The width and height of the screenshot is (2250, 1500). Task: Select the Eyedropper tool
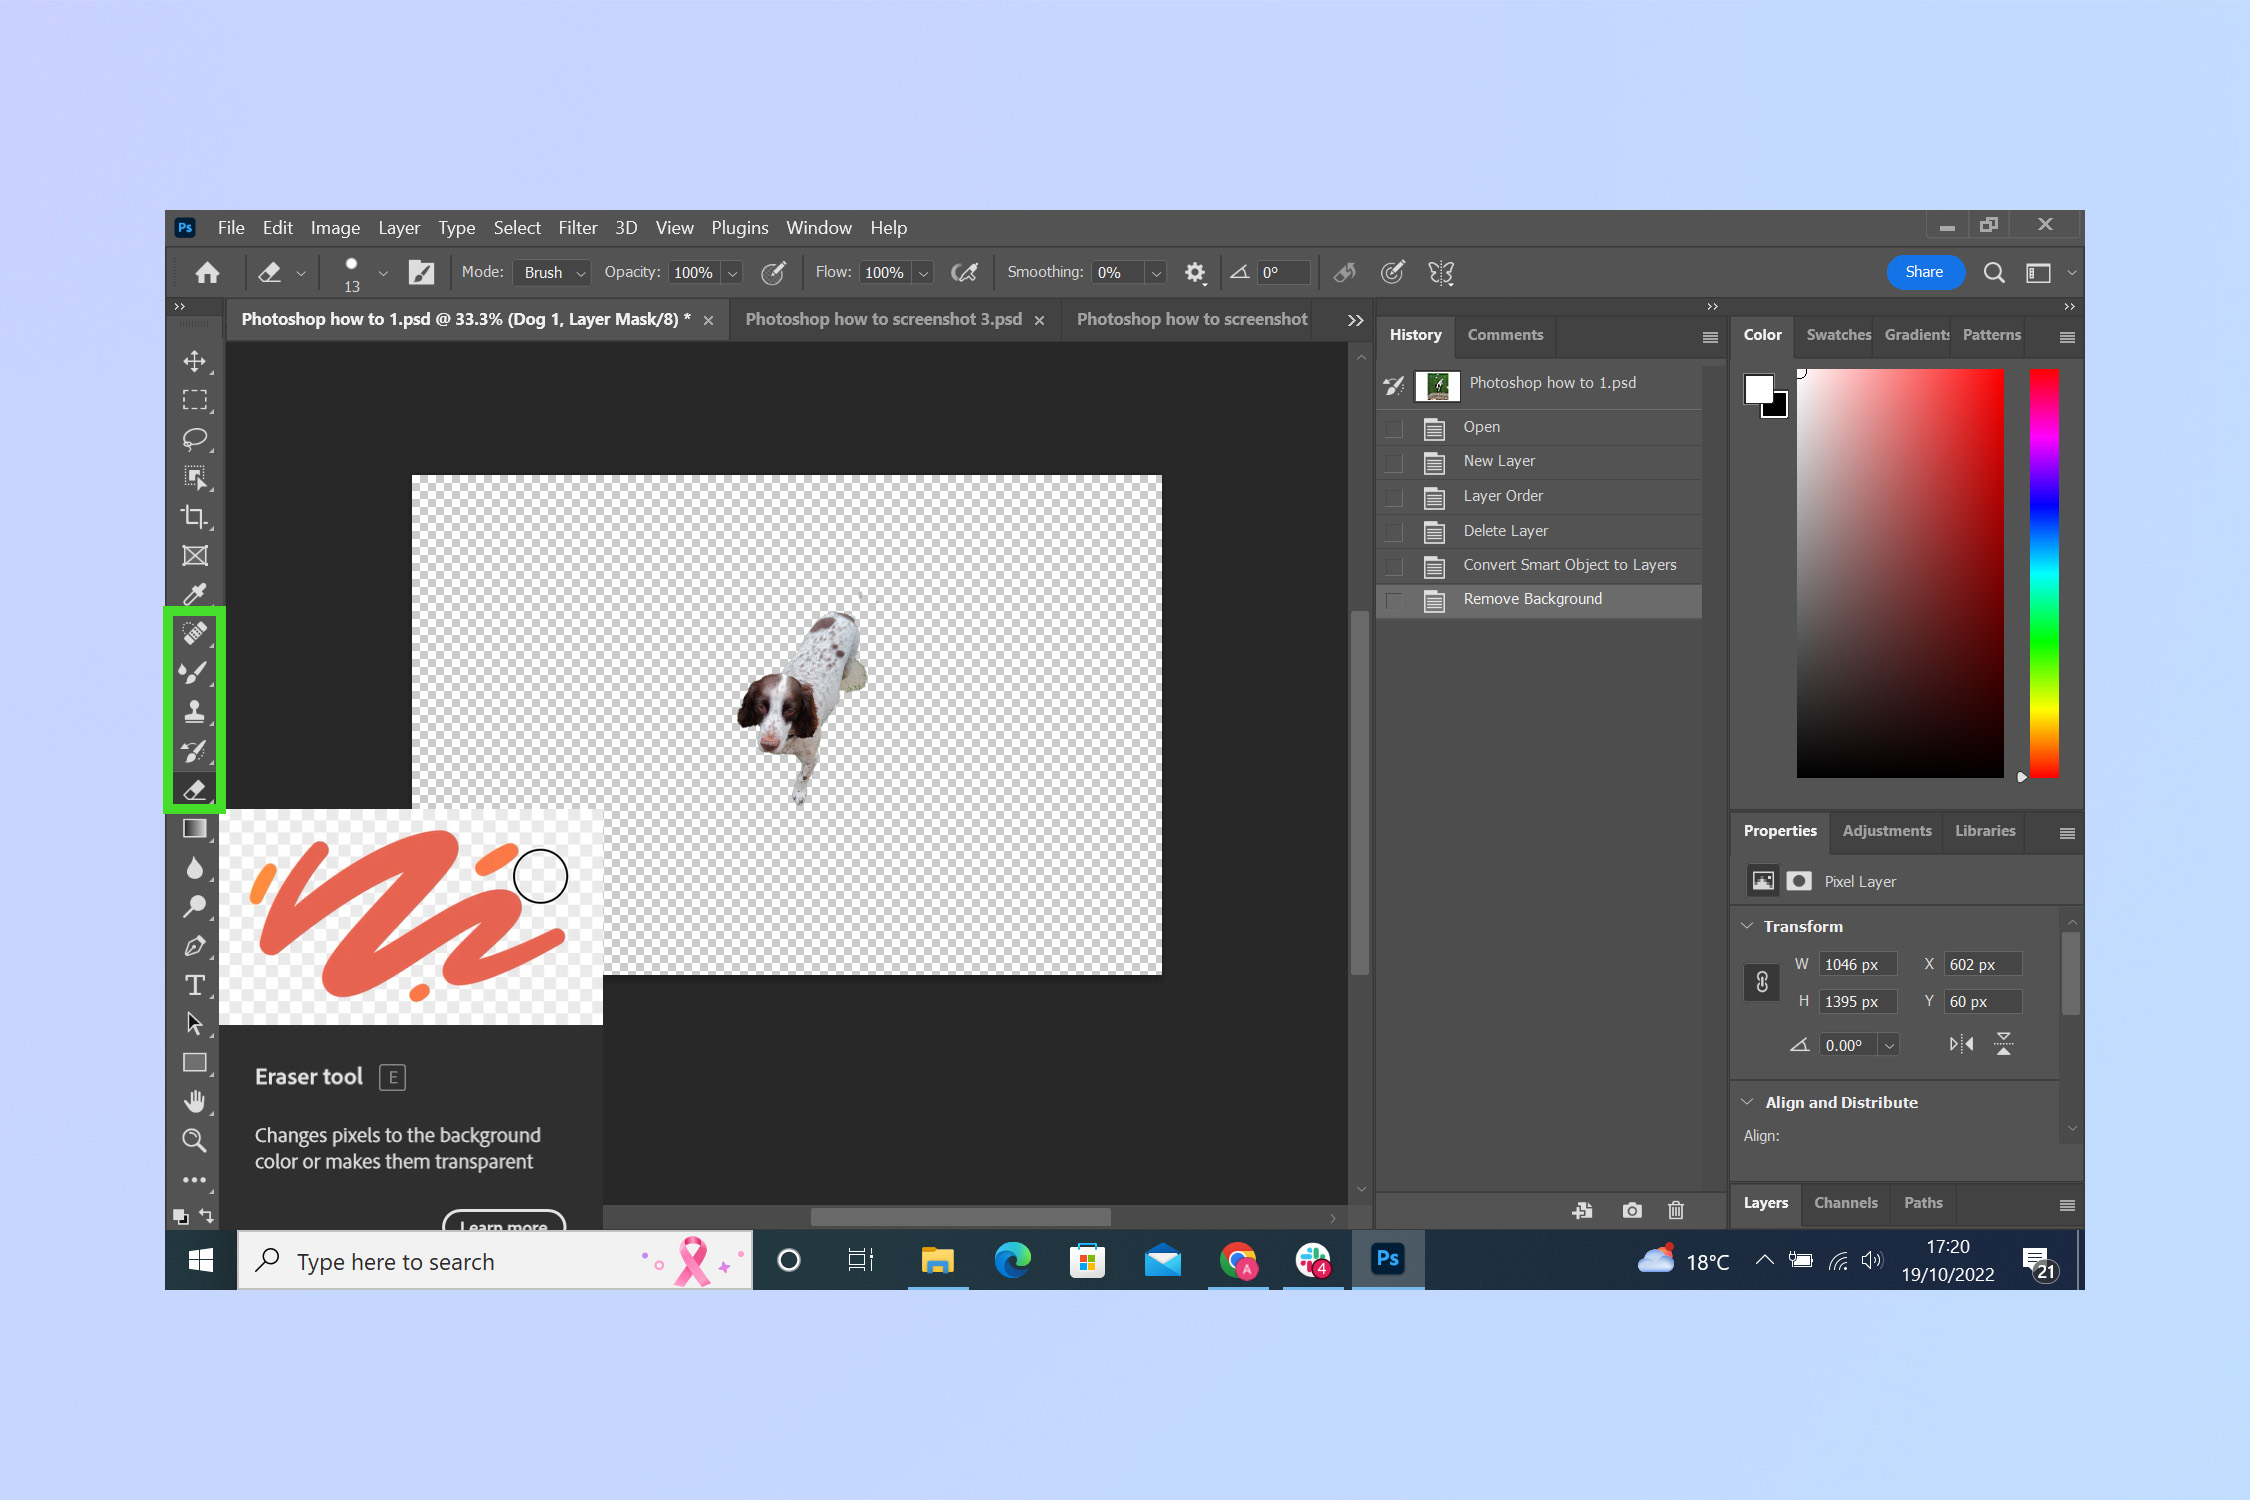pyautogui.click(x=196, y=593)
